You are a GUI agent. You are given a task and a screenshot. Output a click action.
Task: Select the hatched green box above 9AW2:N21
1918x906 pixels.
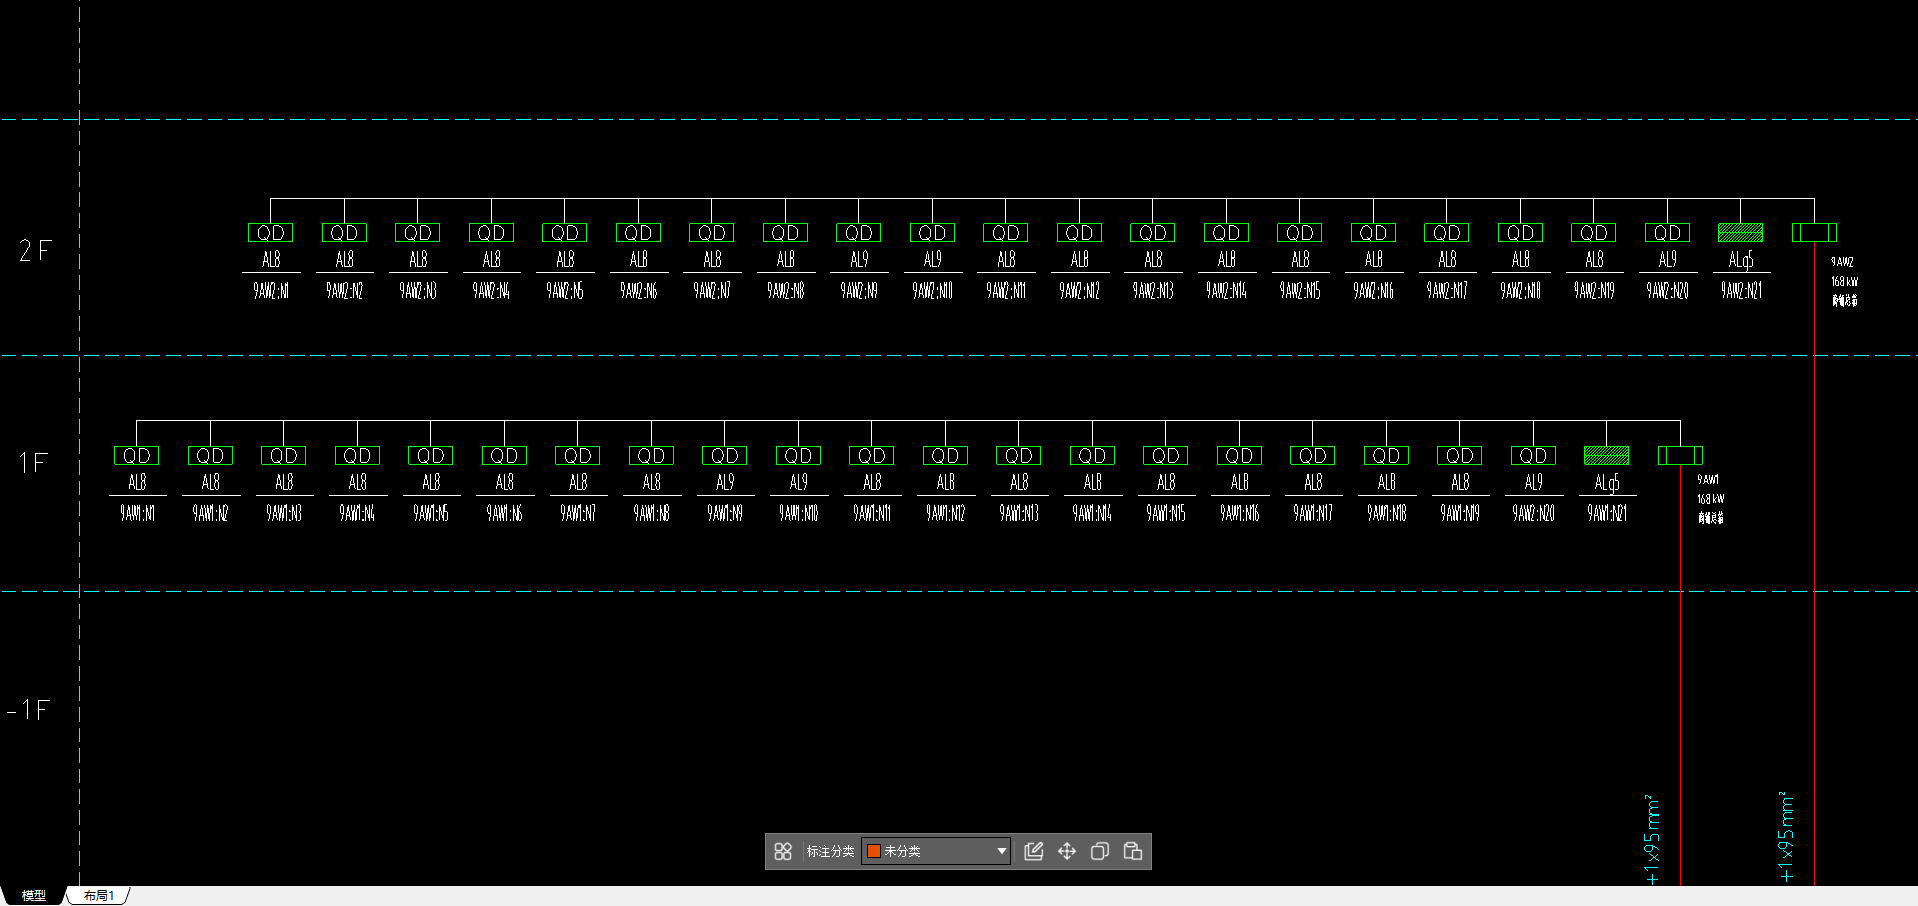[x=1741, y=233]
